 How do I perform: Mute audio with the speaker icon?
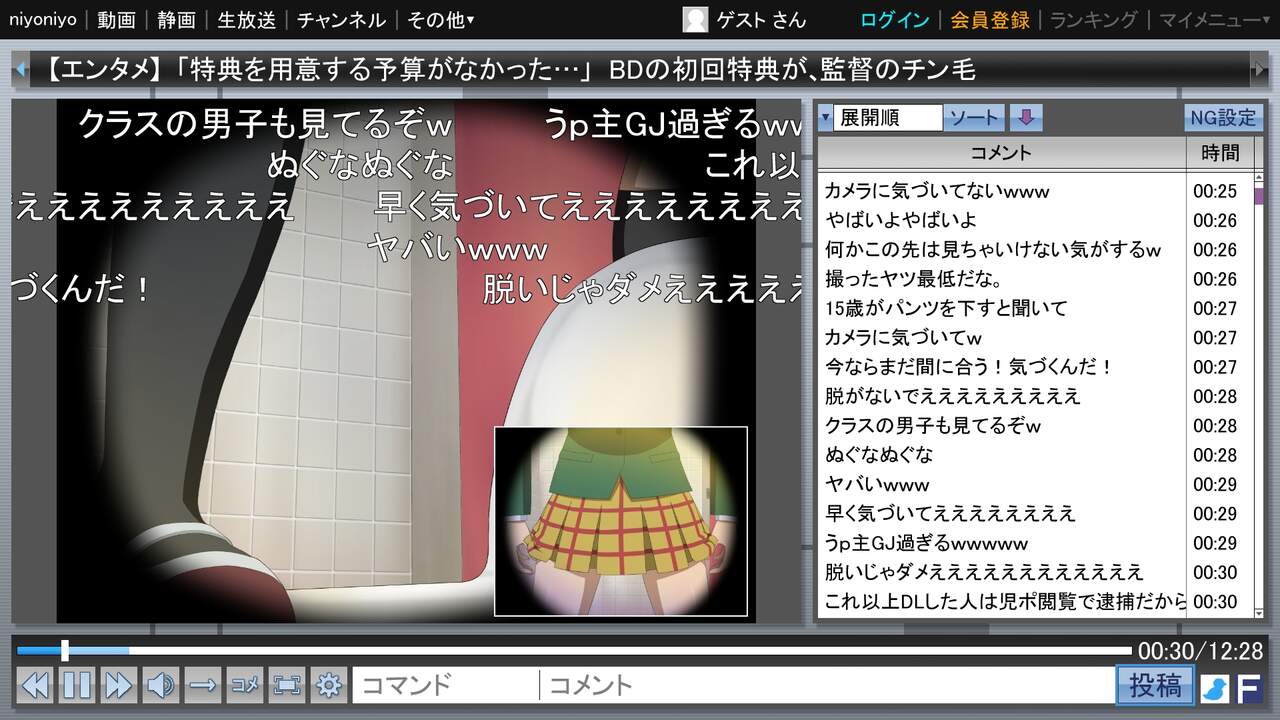tap(160, 685)
